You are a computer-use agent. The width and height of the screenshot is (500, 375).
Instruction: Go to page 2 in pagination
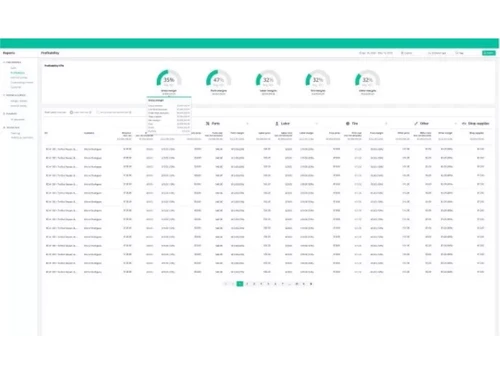pyautogui.click(x=247, y=284)
